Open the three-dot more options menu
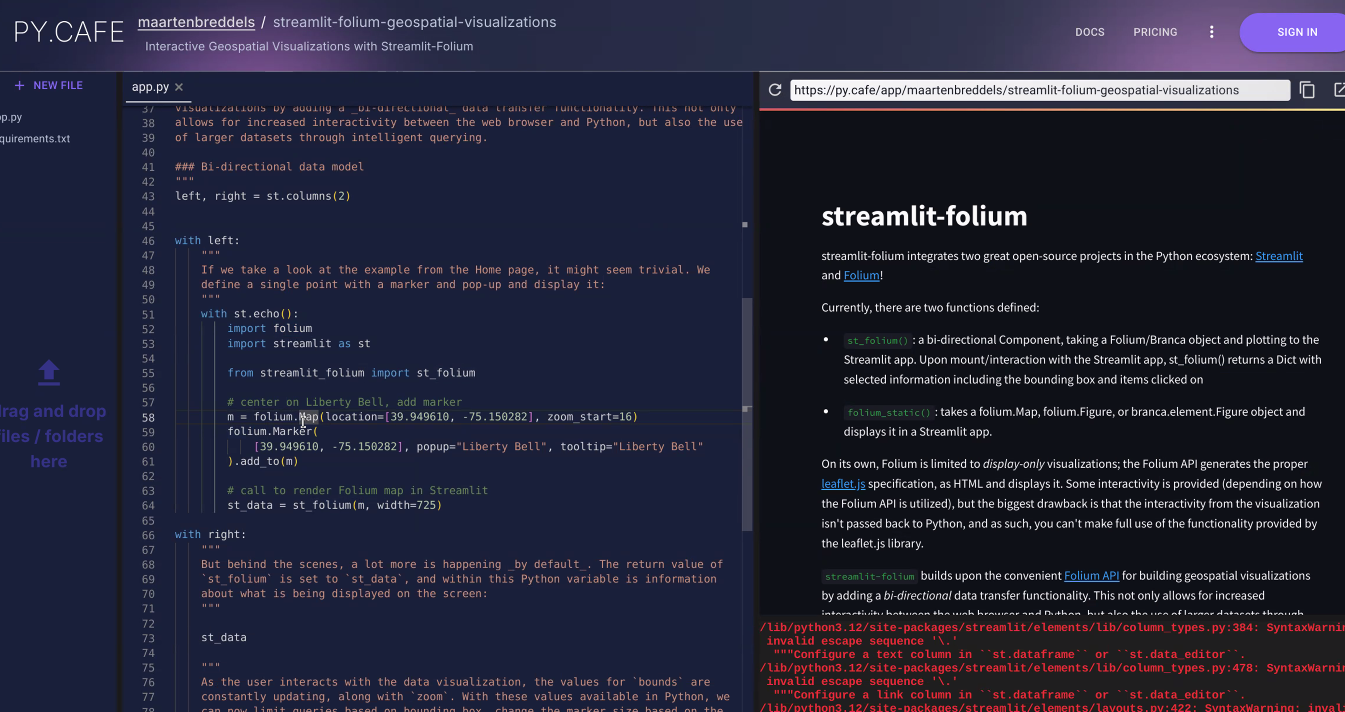Screen dimensions: 1345x712 [x=1211, y=32]
